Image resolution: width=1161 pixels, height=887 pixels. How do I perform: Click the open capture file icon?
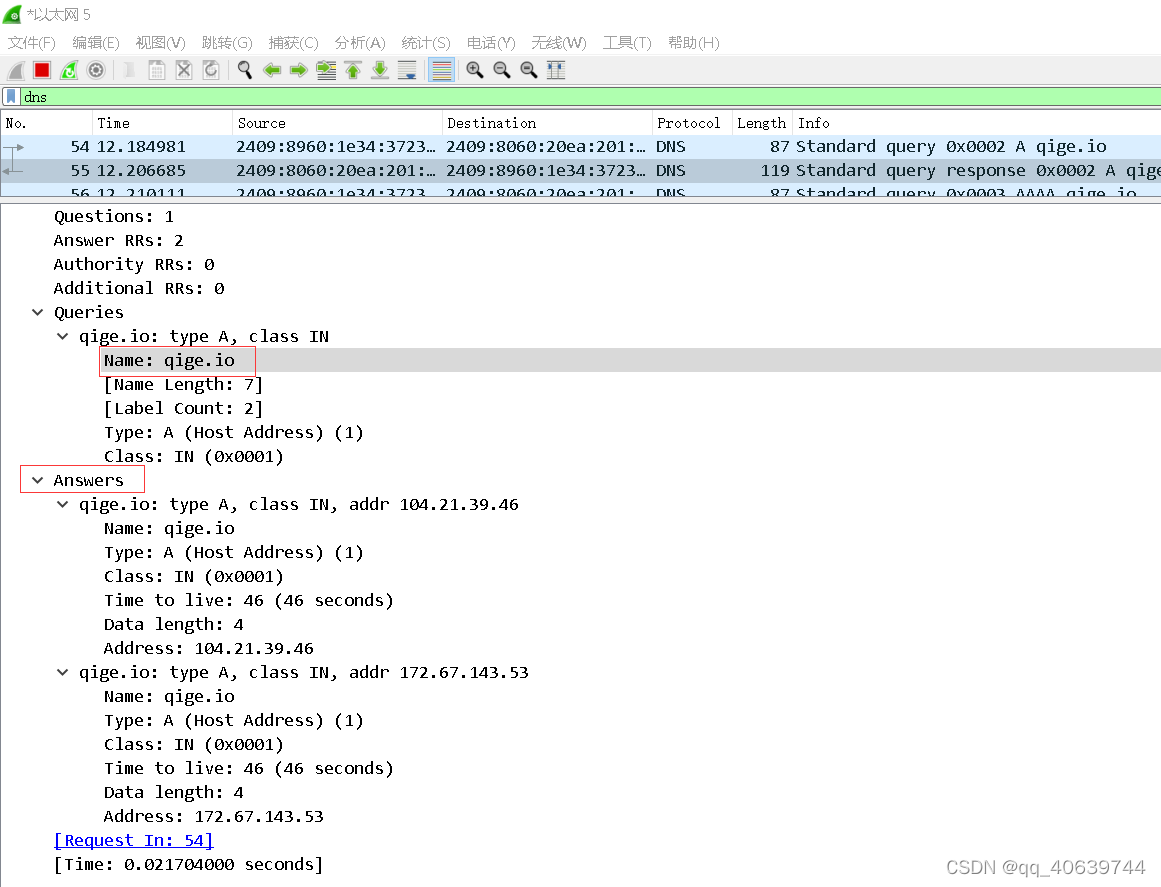coord(130,70)
